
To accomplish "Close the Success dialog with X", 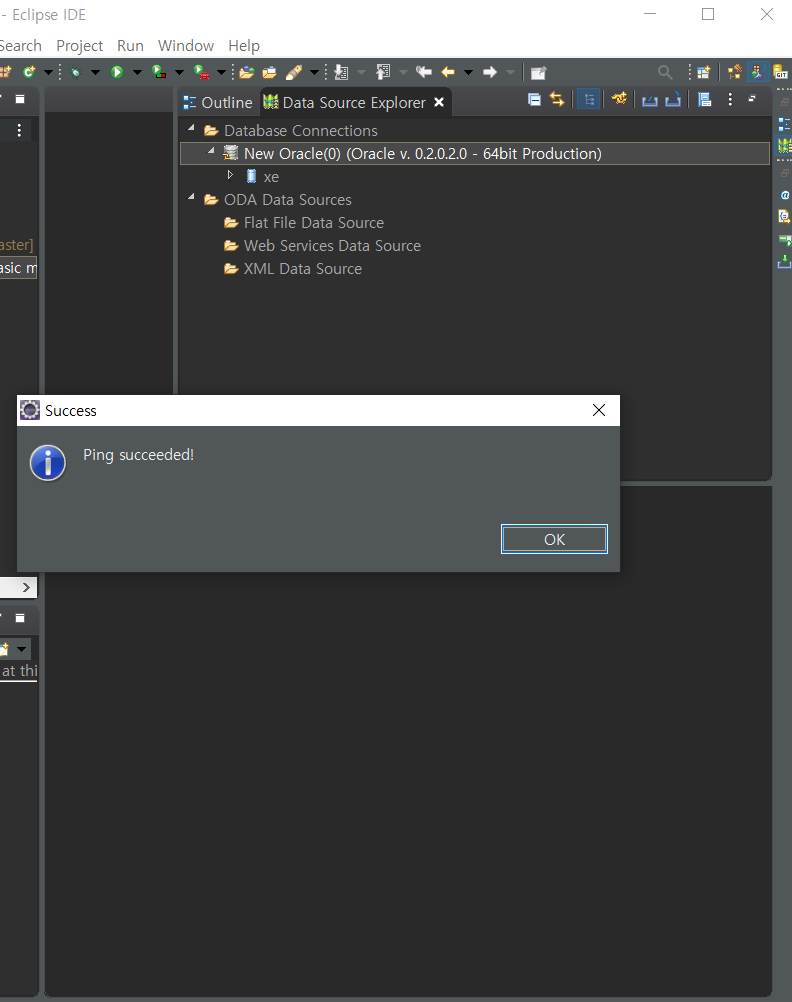I will tap(599, 410).
